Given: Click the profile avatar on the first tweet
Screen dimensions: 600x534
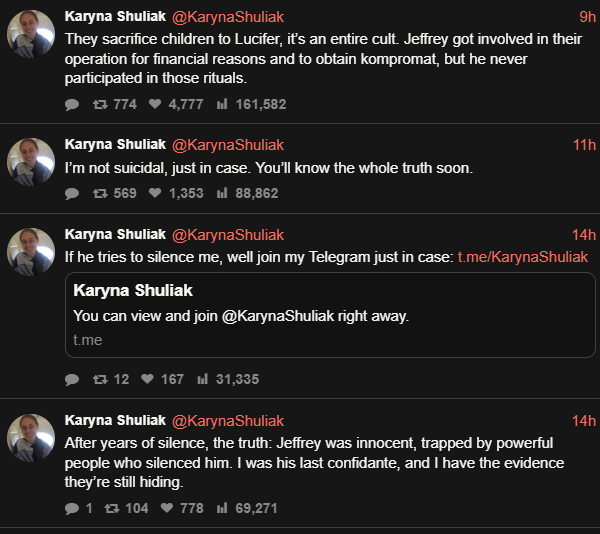Looking at the screenshot, I should [31, 34].
